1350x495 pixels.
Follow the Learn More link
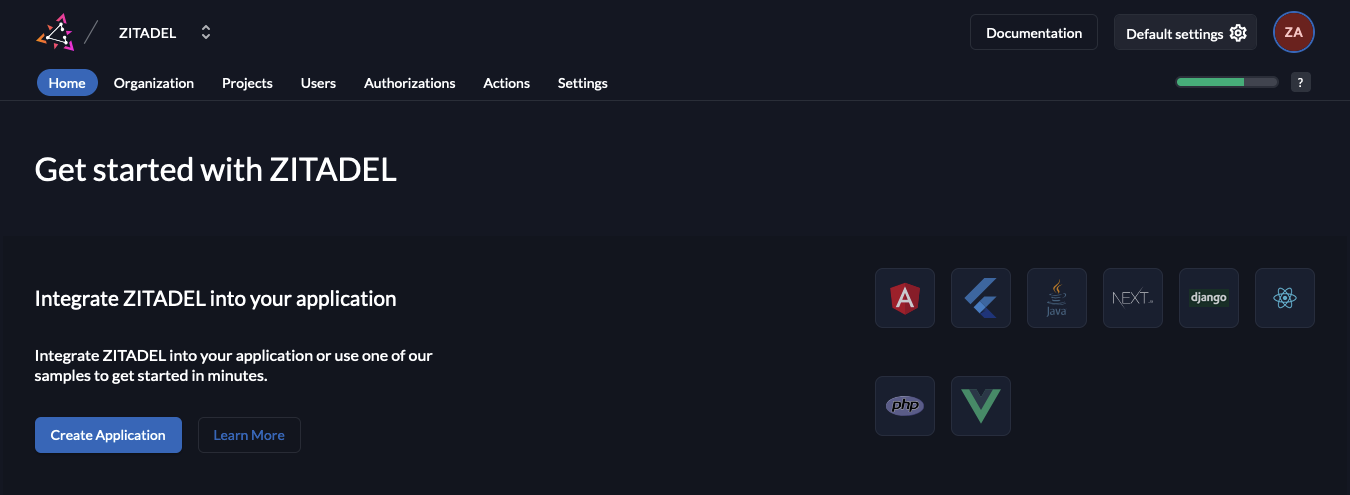pyautogui.click(x=249, y=435)
